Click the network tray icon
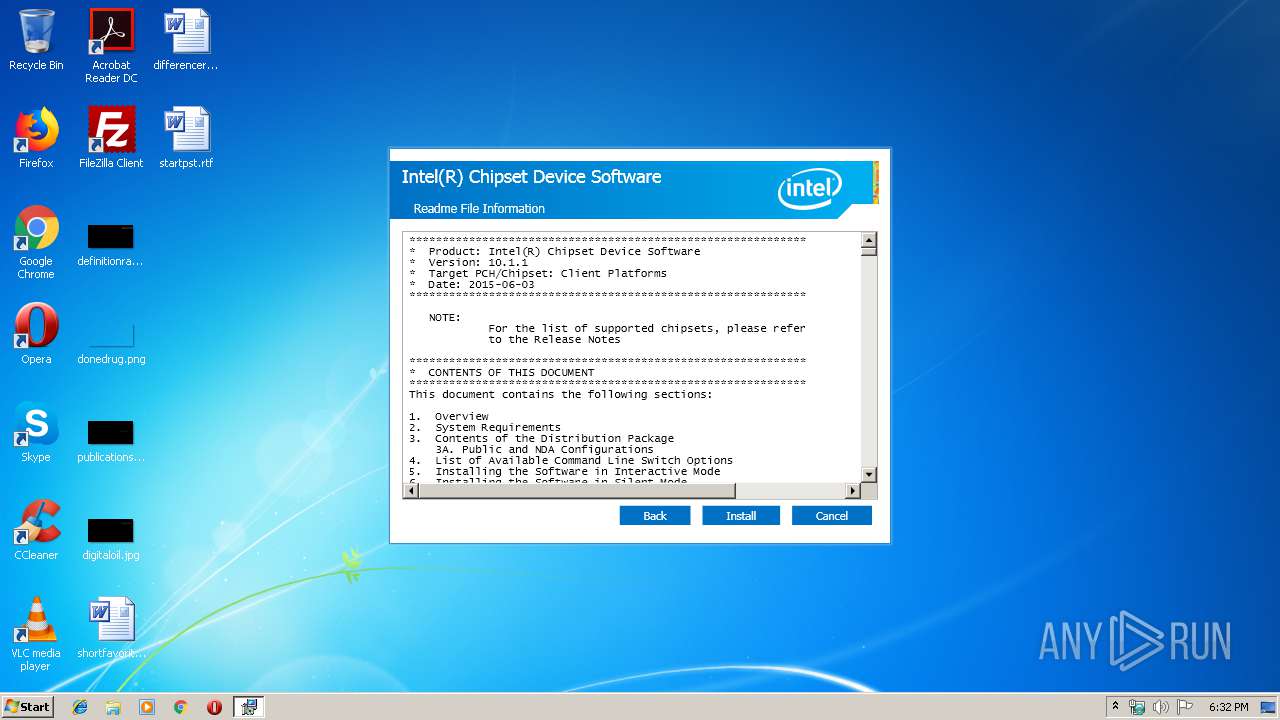Screen dimensions: 1280x720 (1137, 707)
